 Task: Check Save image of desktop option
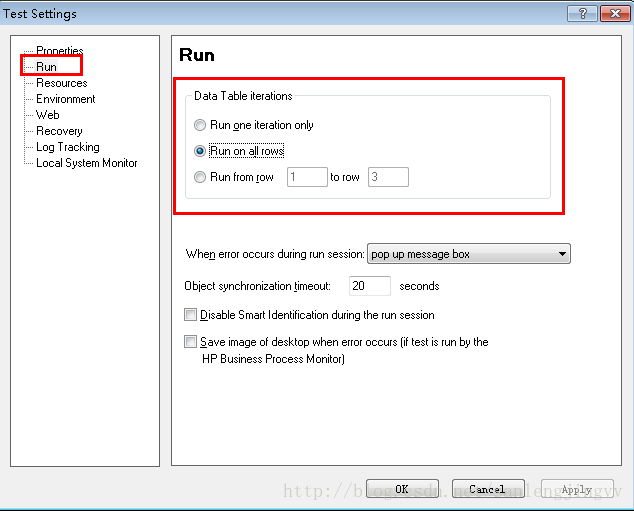pyautogui.click(x=191, y=342)
